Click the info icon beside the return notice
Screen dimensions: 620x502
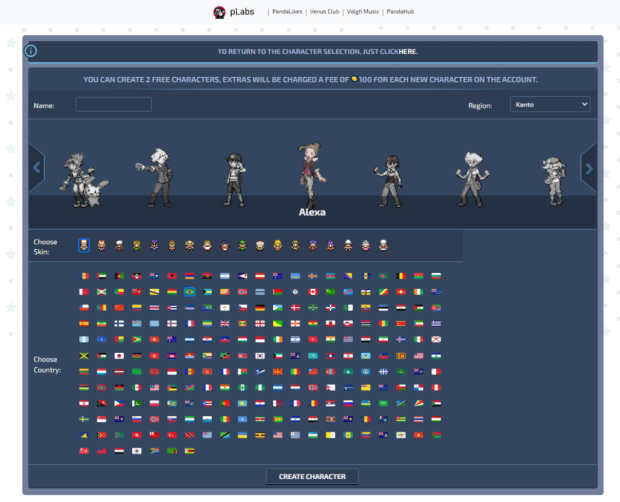(x=31, y=51)
